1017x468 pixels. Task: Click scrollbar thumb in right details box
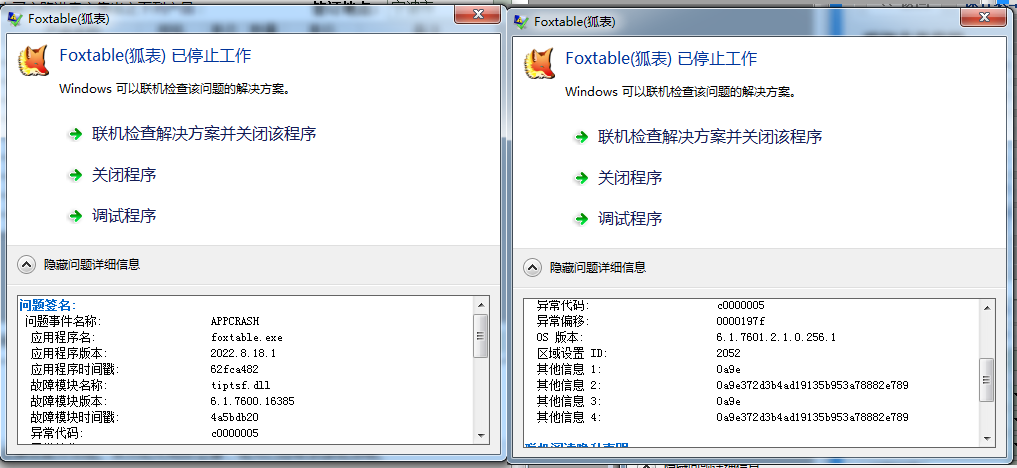click(987, 380)
